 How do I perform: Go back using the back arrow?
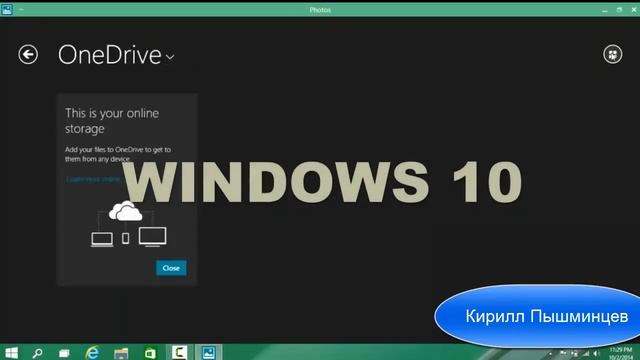28,54
